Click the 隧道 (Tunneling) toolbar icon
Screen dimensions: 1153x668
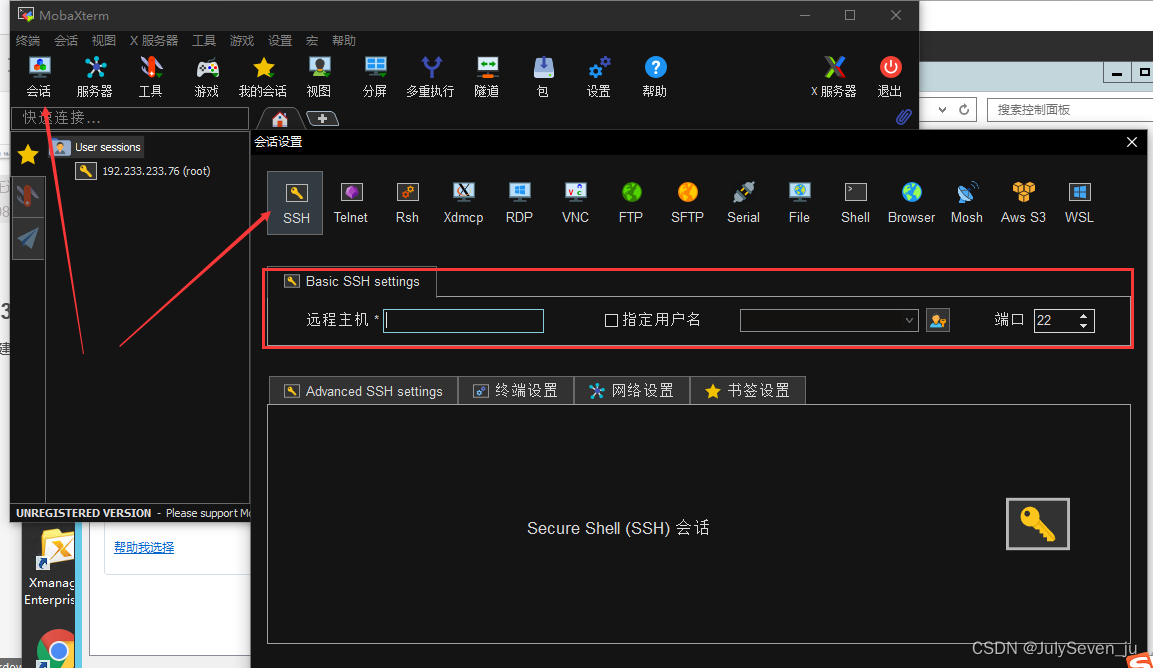click(x=487, y=77)
